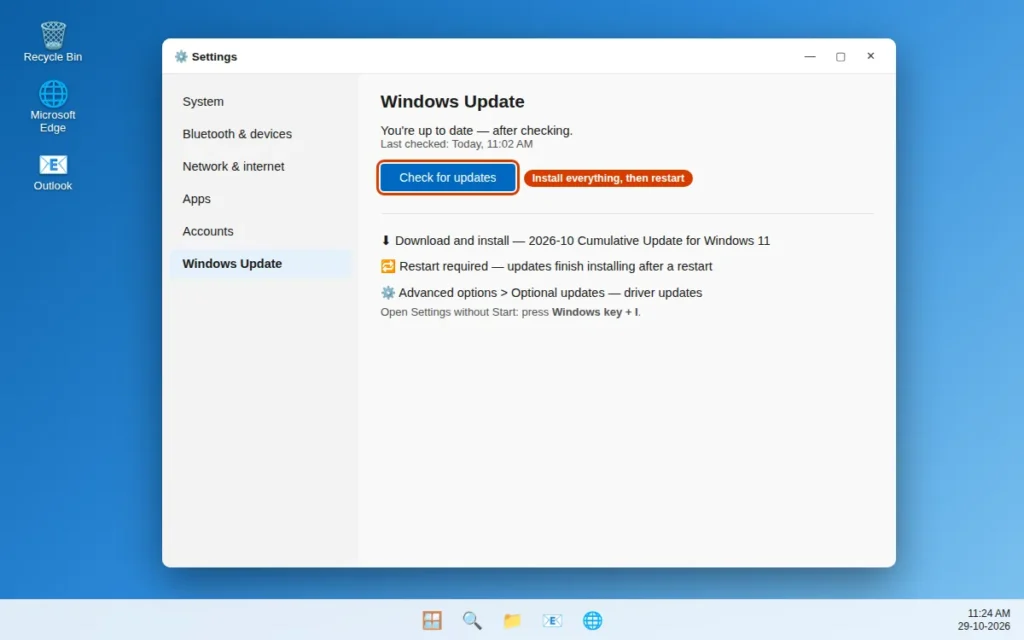The height and width of the screenshot is (640, 1024).
Task: Go to Bluetooth & devices settings
Action: point(261,134)
